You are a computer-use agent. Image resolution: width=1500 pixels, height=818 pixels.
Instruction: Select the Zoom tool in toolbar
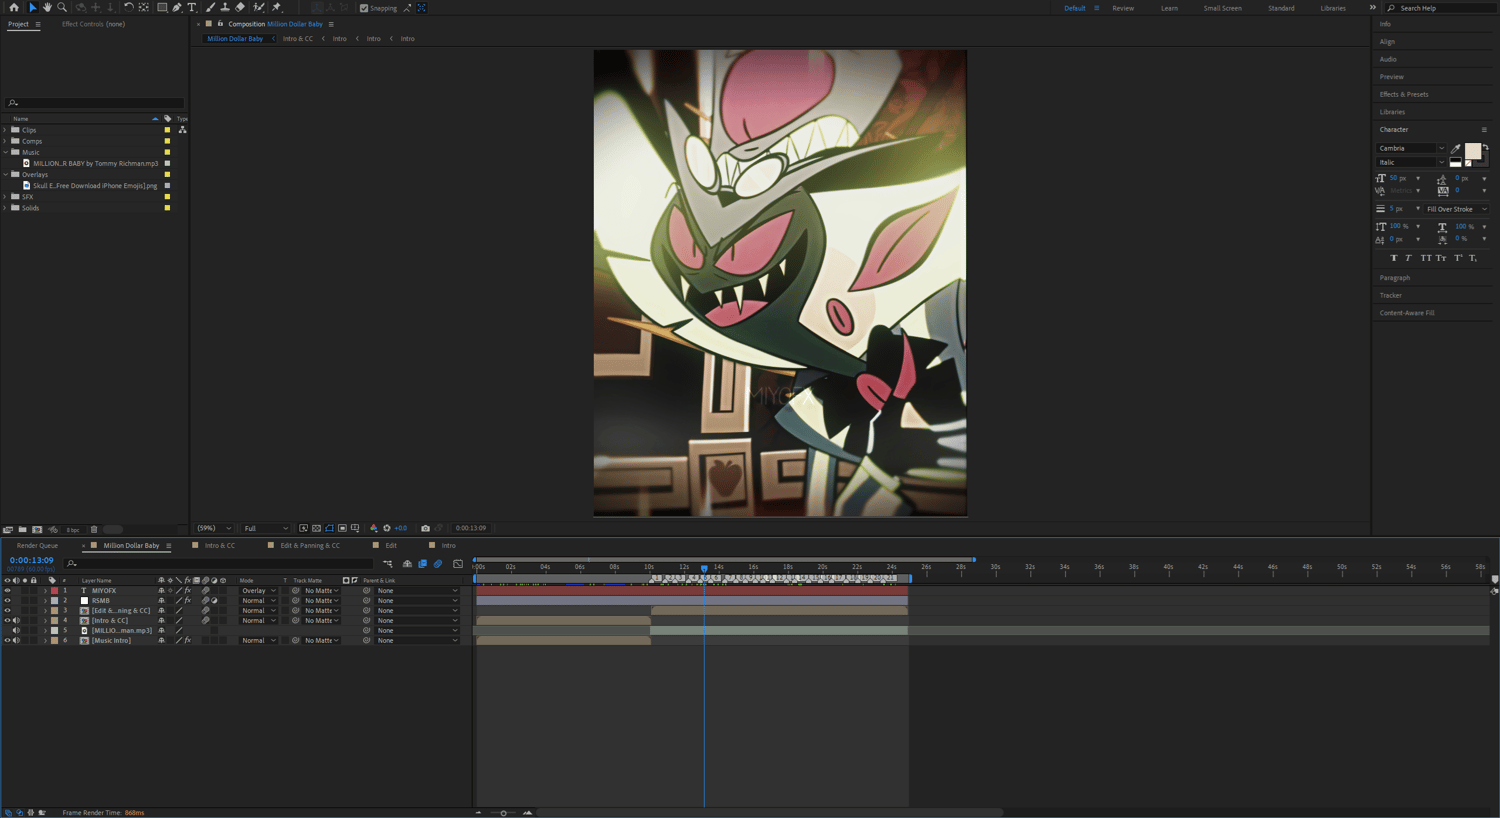(x=62, y=7)
